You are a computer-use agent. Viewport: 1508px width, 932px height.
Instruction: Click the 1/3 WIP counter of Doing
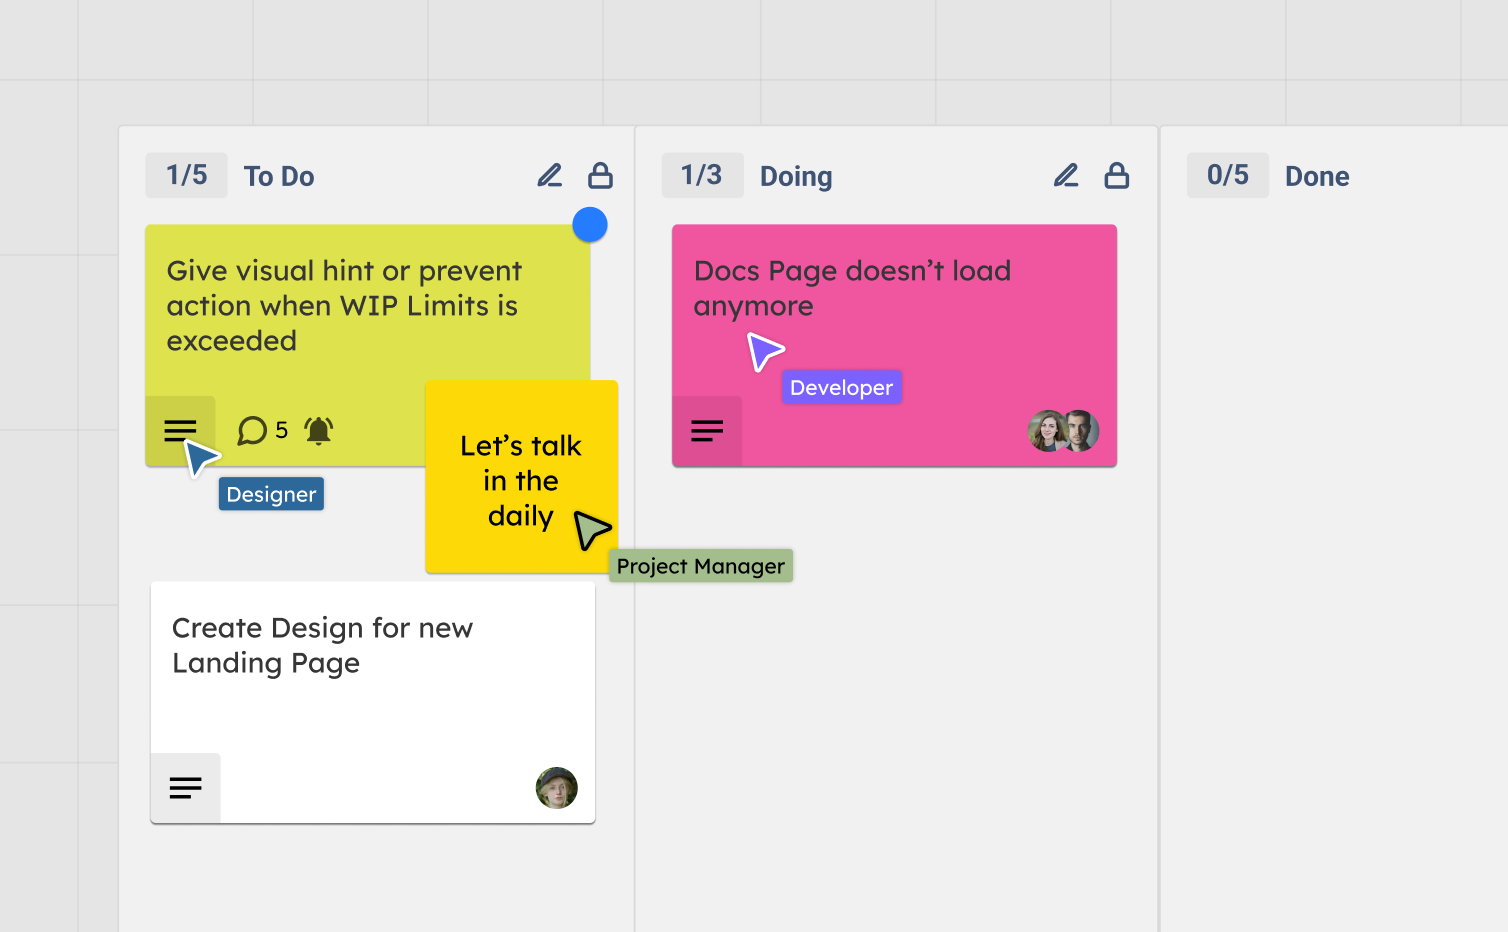pos(702,176)
